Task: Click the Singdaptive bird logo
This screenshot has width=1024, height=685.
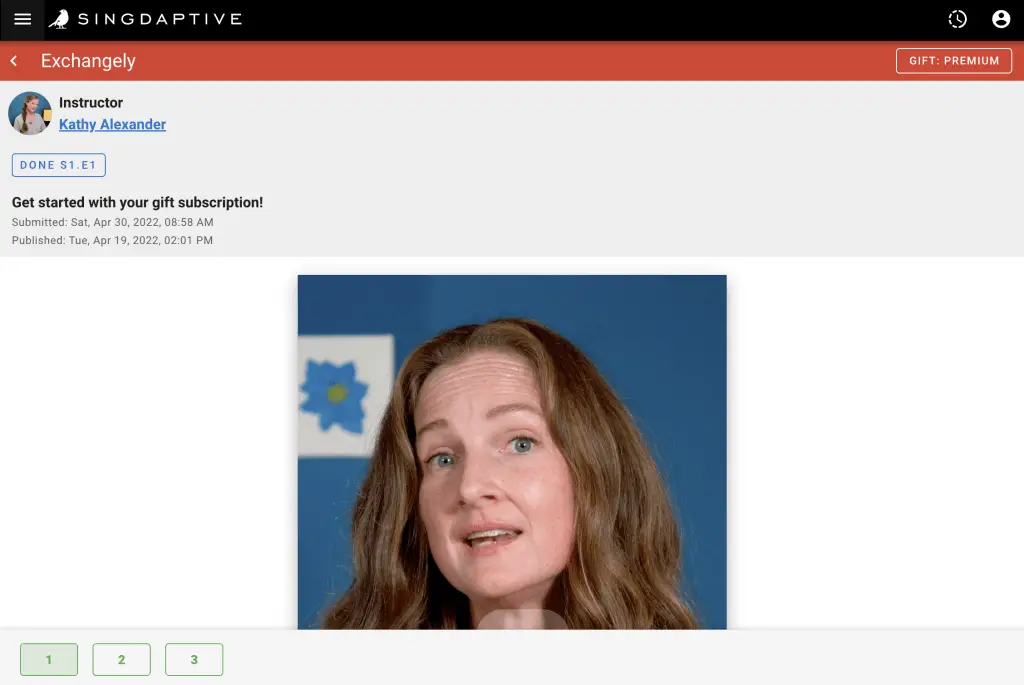Action: [59, 19]
